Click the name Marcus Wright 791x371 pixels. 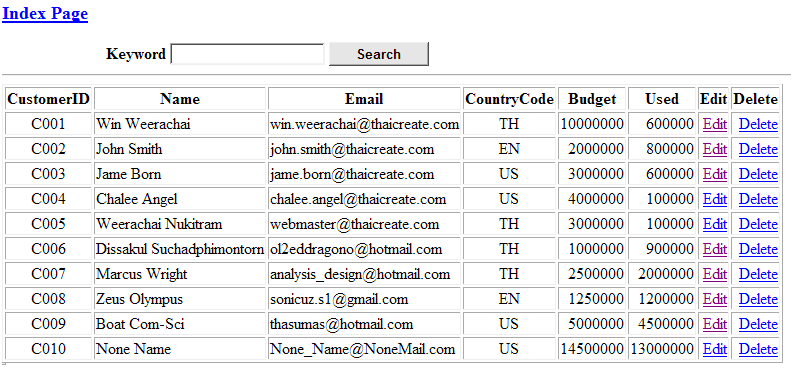141,274
